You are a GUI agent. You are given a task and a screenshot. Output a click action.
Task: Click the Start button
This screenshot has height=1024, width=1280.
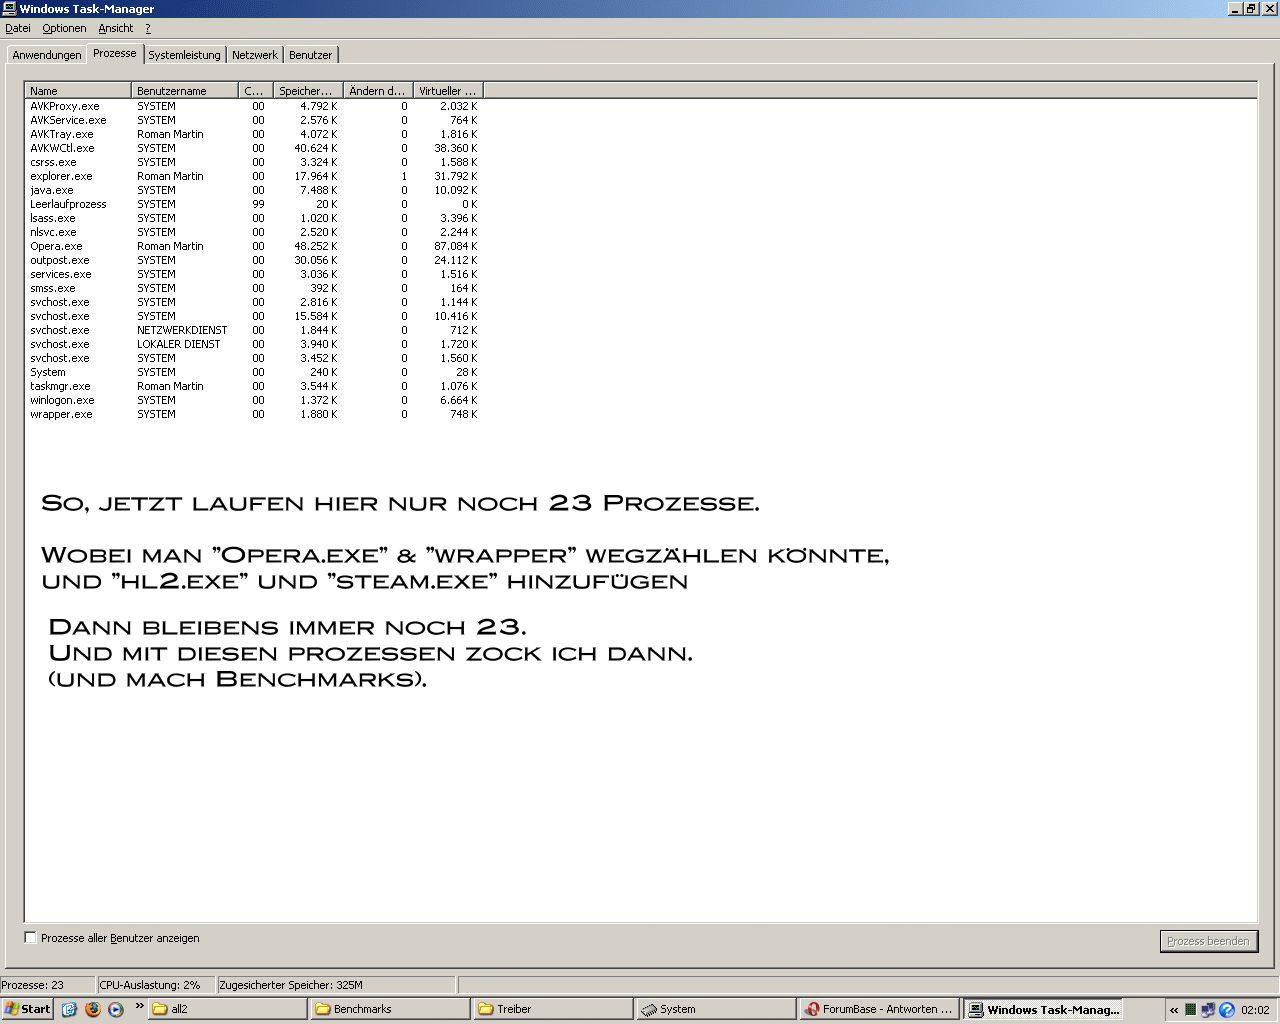[x=27, y=1009]
